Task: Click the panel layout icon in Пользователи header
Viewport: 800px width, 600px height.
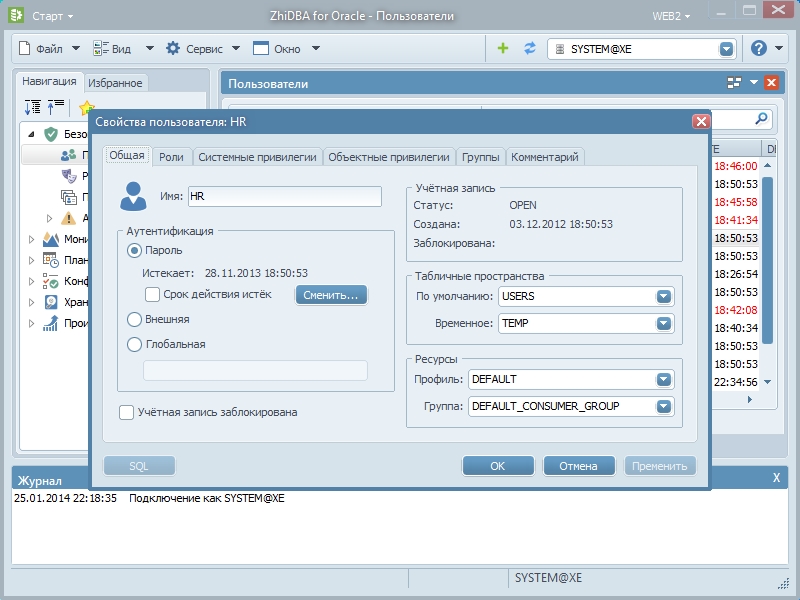Action: 734,83
